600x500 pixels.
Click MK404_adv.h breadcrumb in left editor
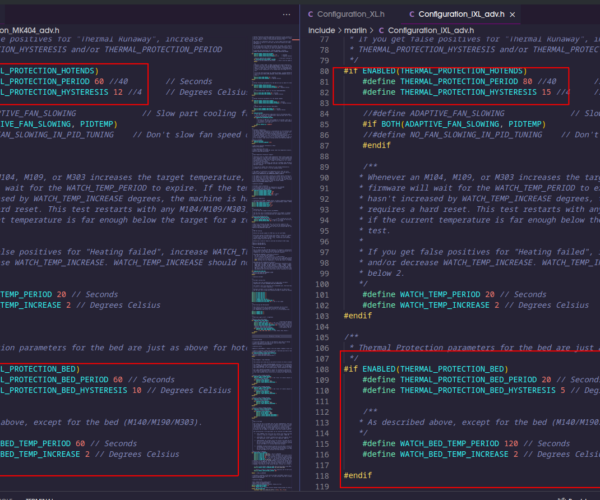click(x=29, y=30)
